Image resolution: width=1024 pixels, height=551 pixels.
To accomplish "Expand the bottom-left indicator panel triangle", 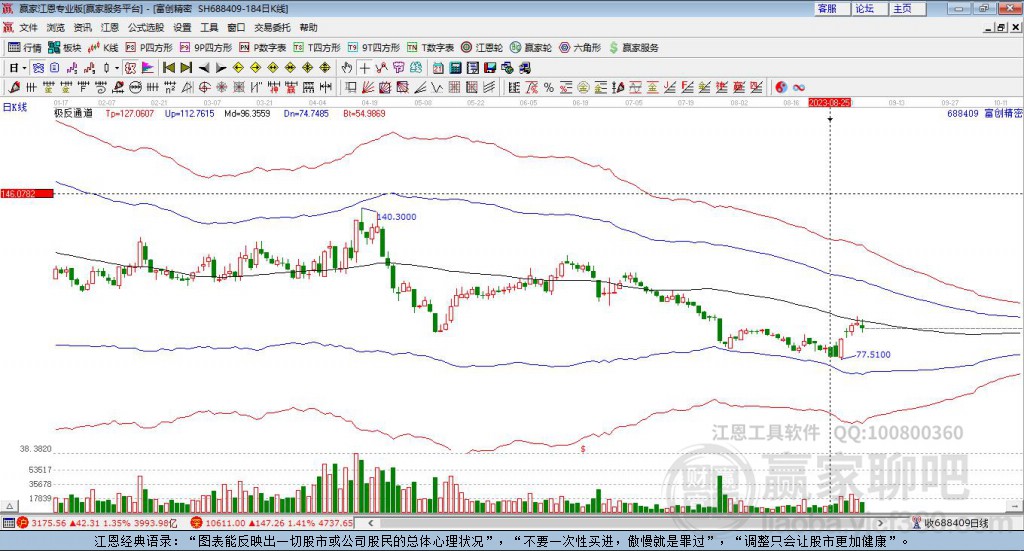I will coord(10,506).
